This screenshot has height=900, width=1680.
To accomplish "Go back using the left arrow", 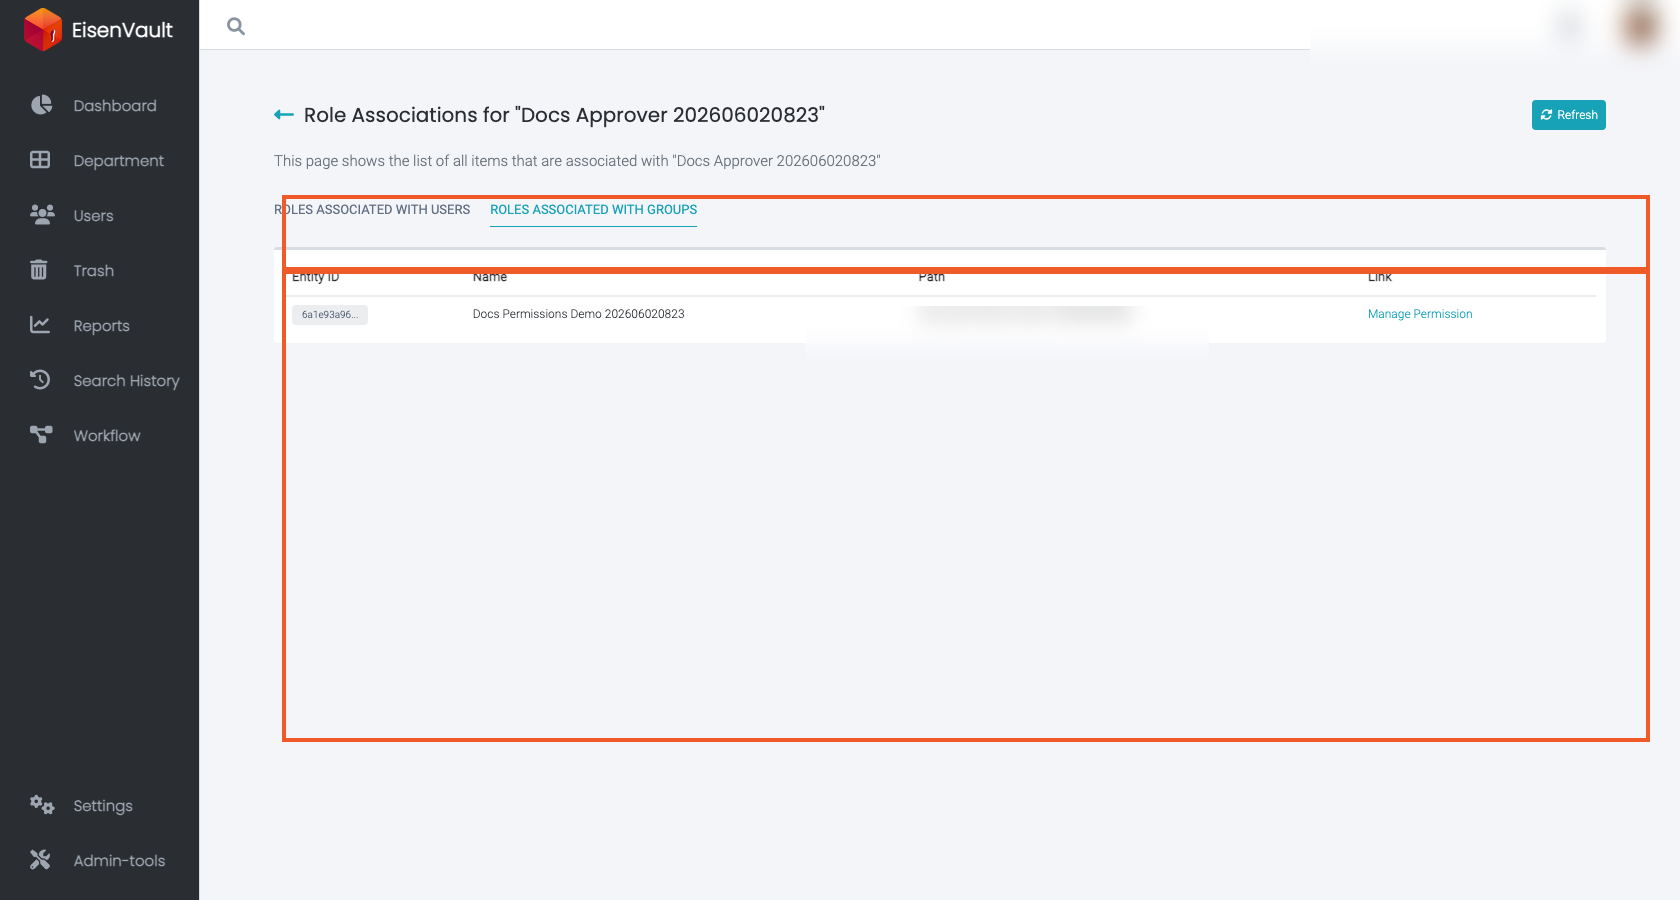I will point(284,115).
